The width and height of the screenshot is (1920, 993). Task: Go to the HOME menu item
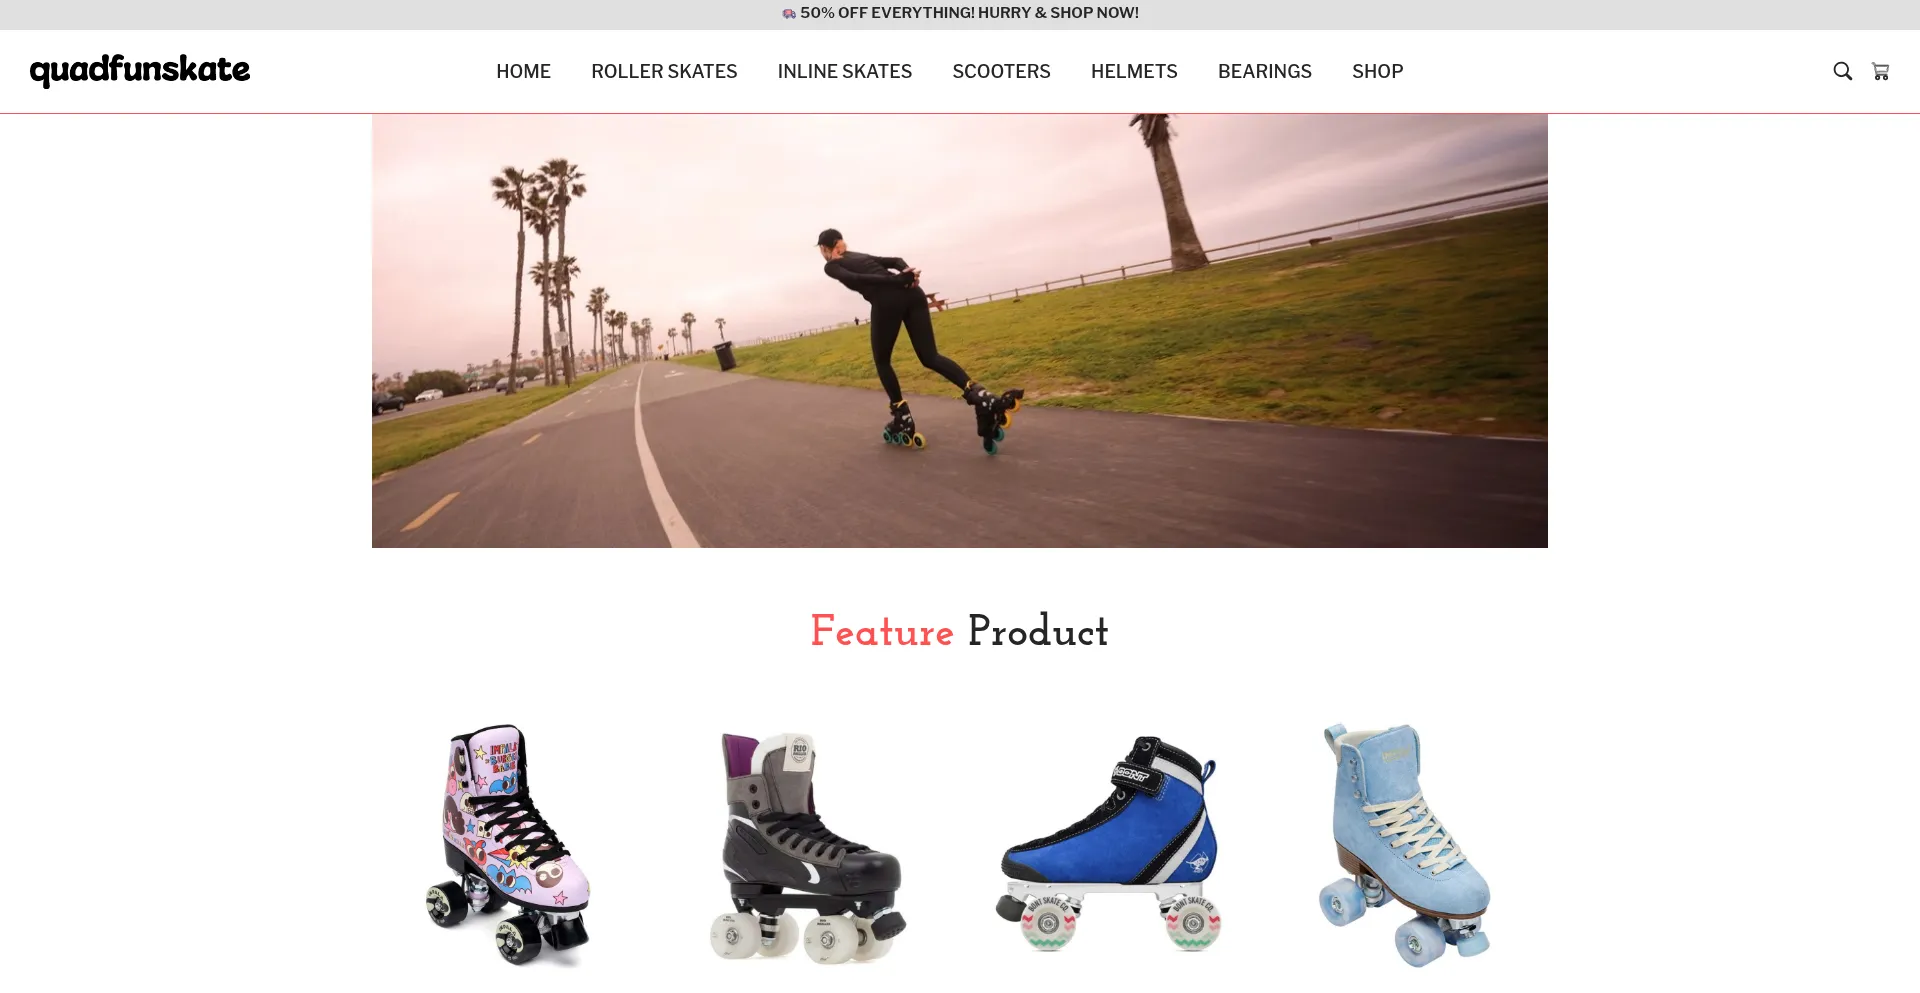(x=523, y=71)
